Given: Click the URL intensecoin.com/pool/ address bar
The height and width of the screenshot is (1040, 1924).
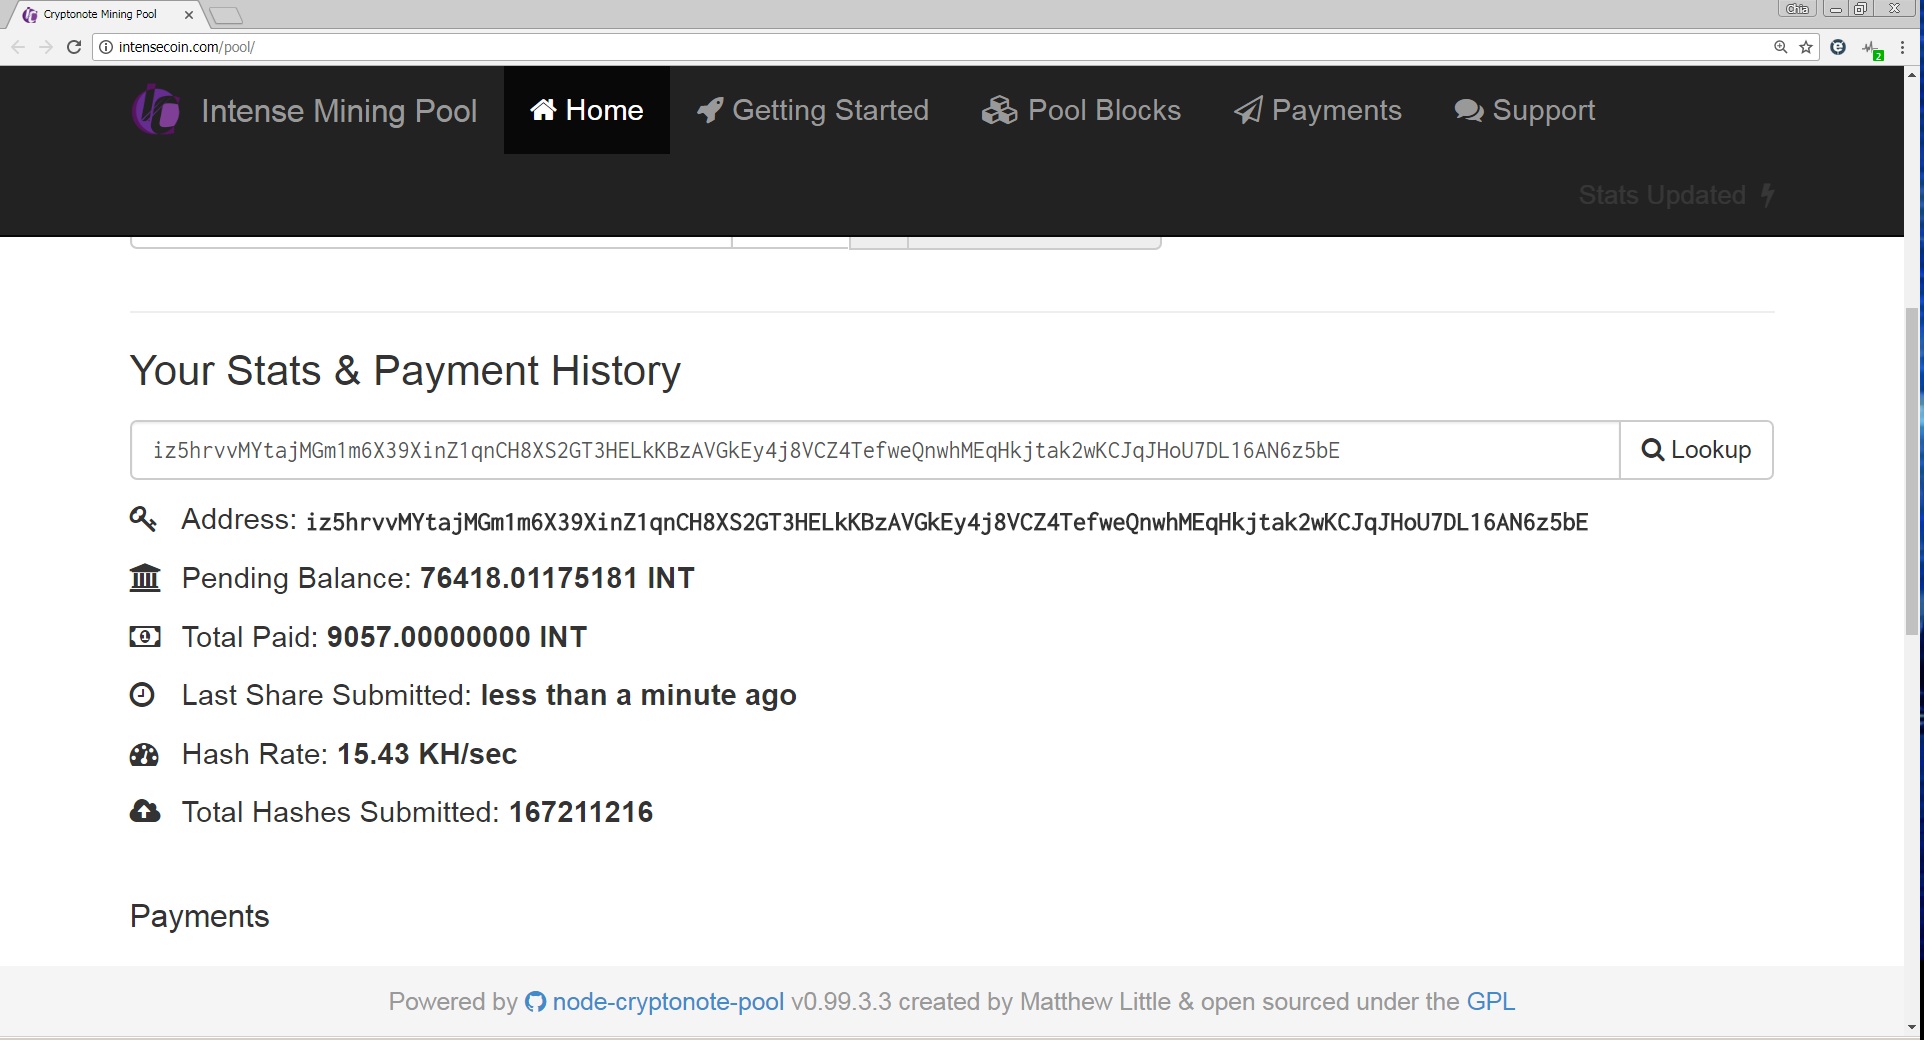Looking at the screenshot, I should pyautogui.click(x=186, y=47).
